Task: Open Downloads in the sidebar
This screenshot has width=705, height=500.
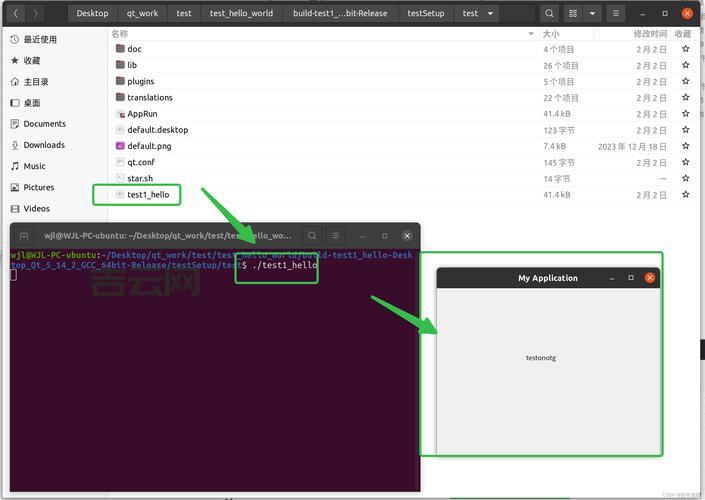Action: point(44,145)
